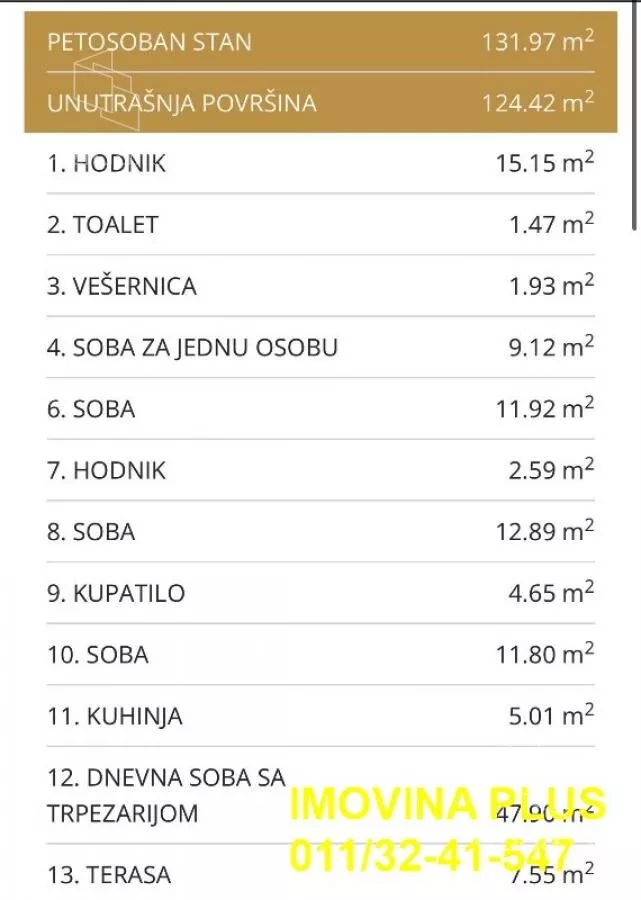Viewport: 641px width, 900px height.
Task: Open the 9. KUPATILO row
Action: [x=320, y=594]
